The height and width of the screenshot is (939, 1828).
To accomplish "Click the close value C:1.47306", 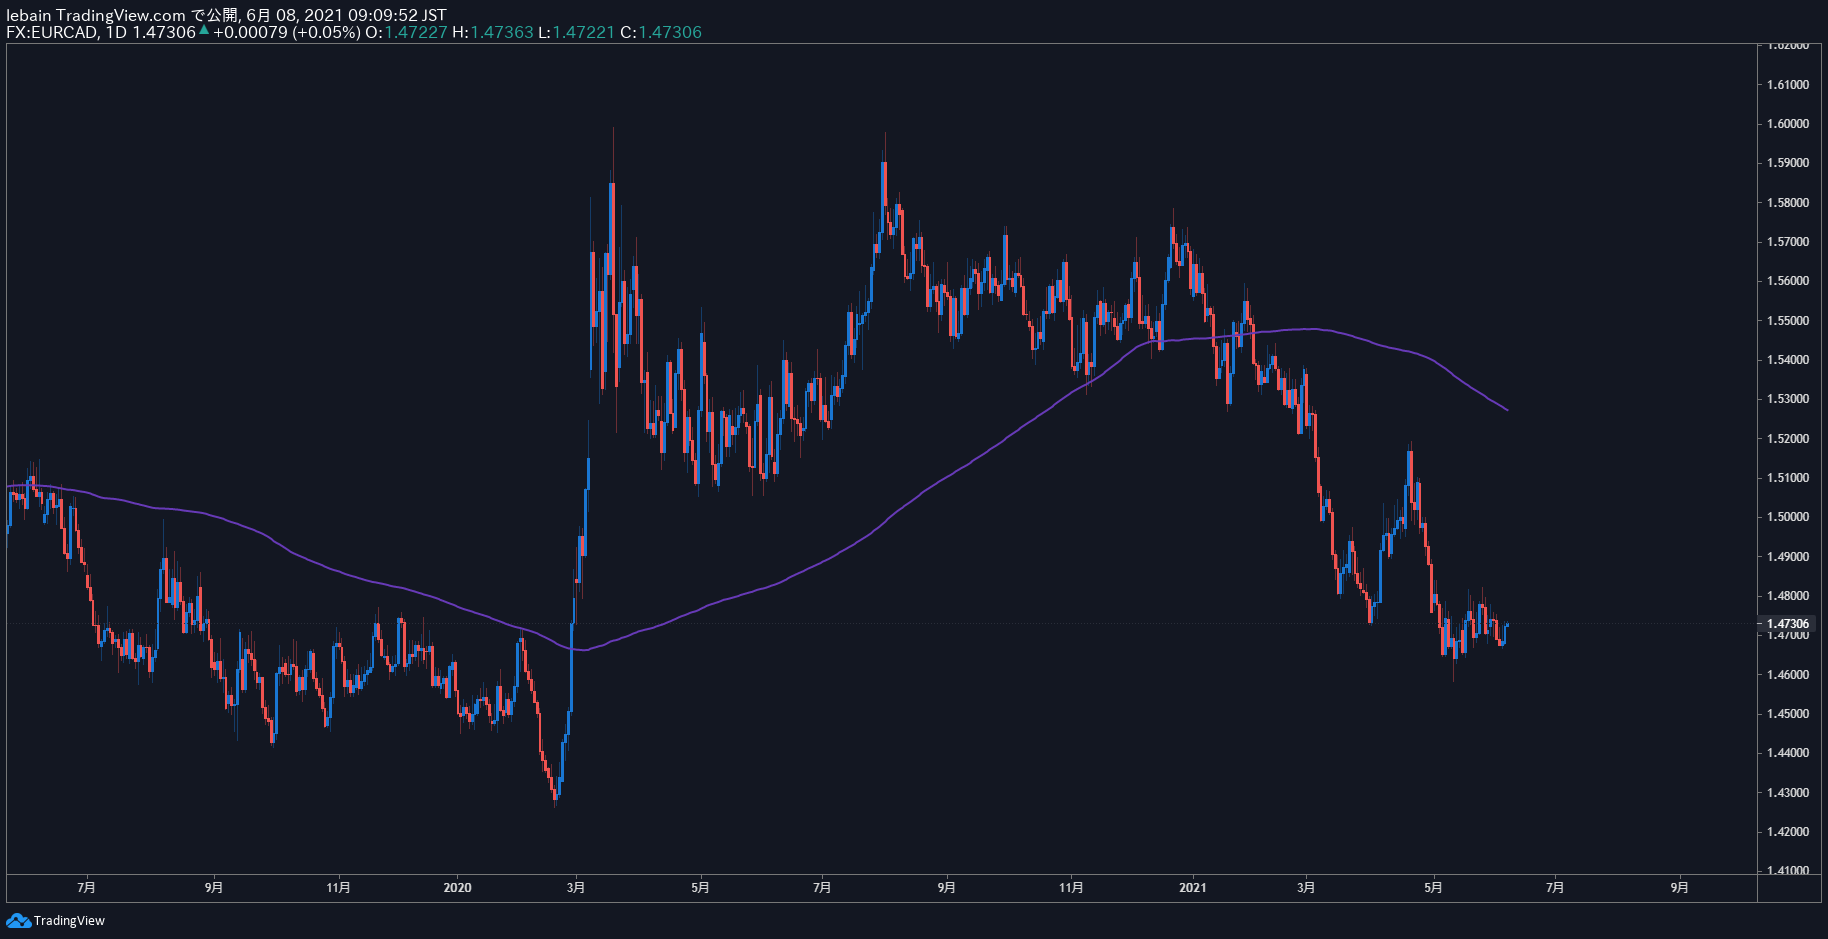I will point(661,32).
